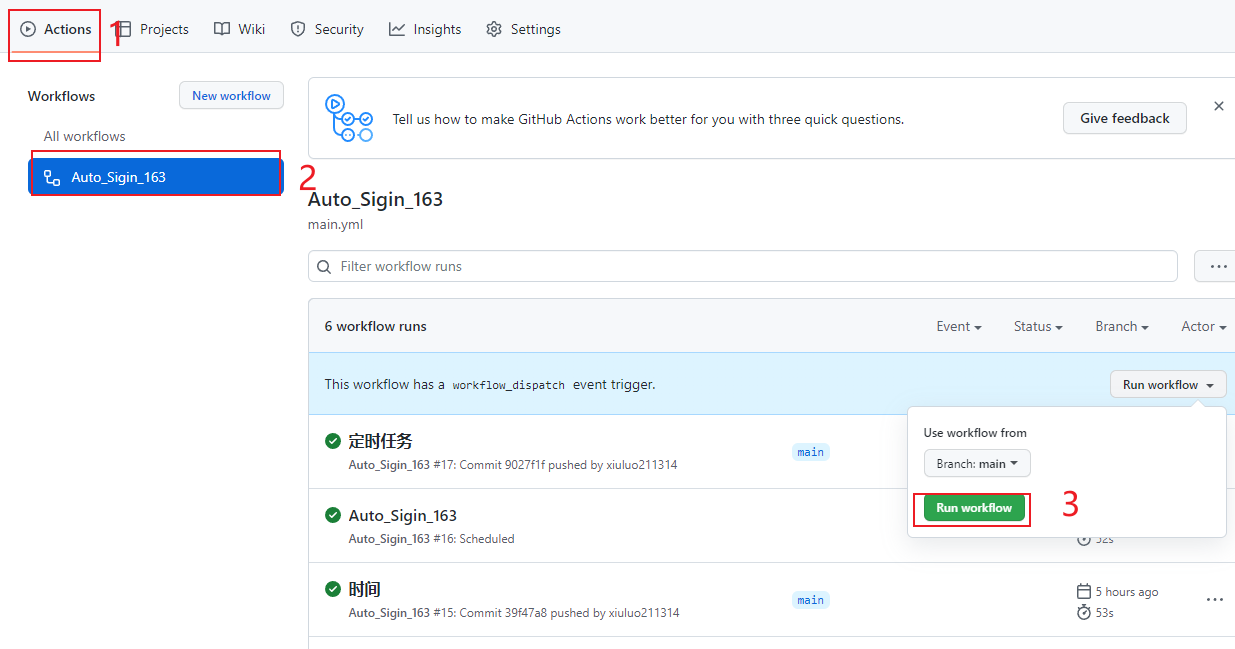Click main branch label on 定时任务 run

810,452
